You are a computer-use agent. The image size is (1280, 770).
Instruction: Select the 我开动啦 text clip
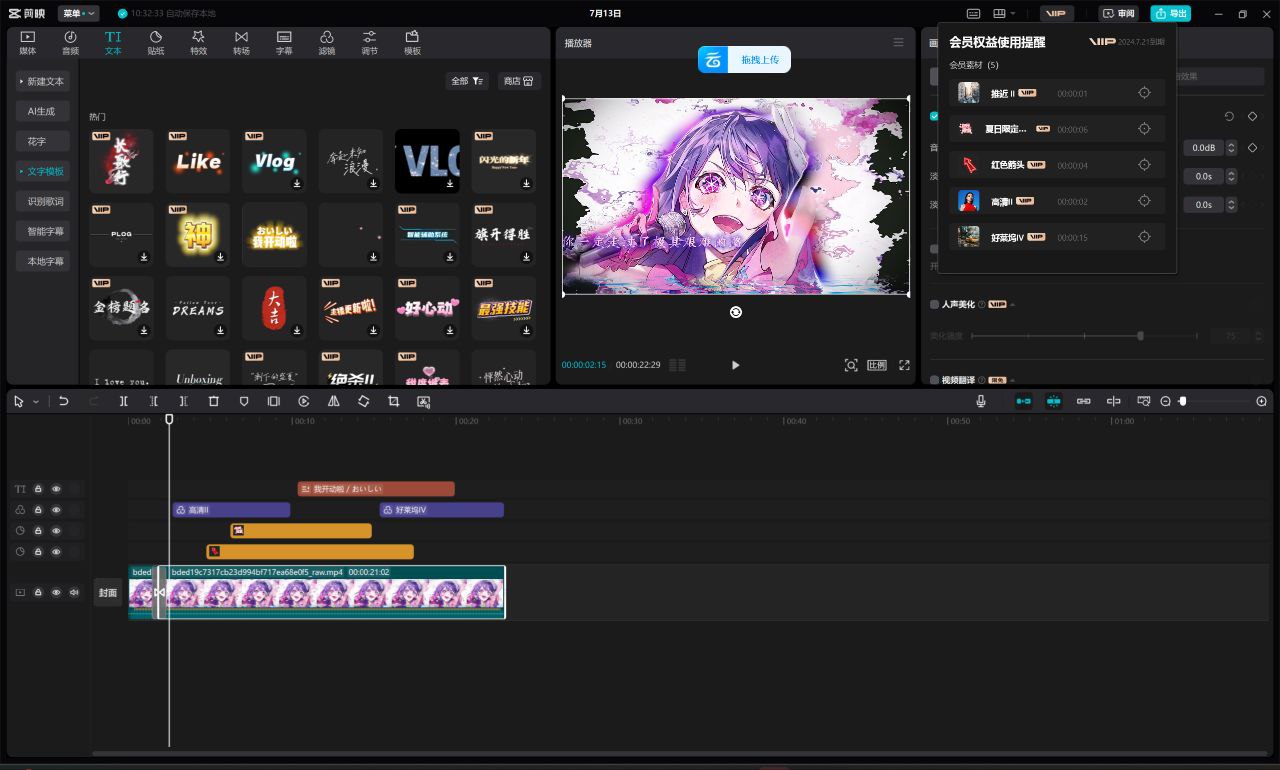coord(376,489)
